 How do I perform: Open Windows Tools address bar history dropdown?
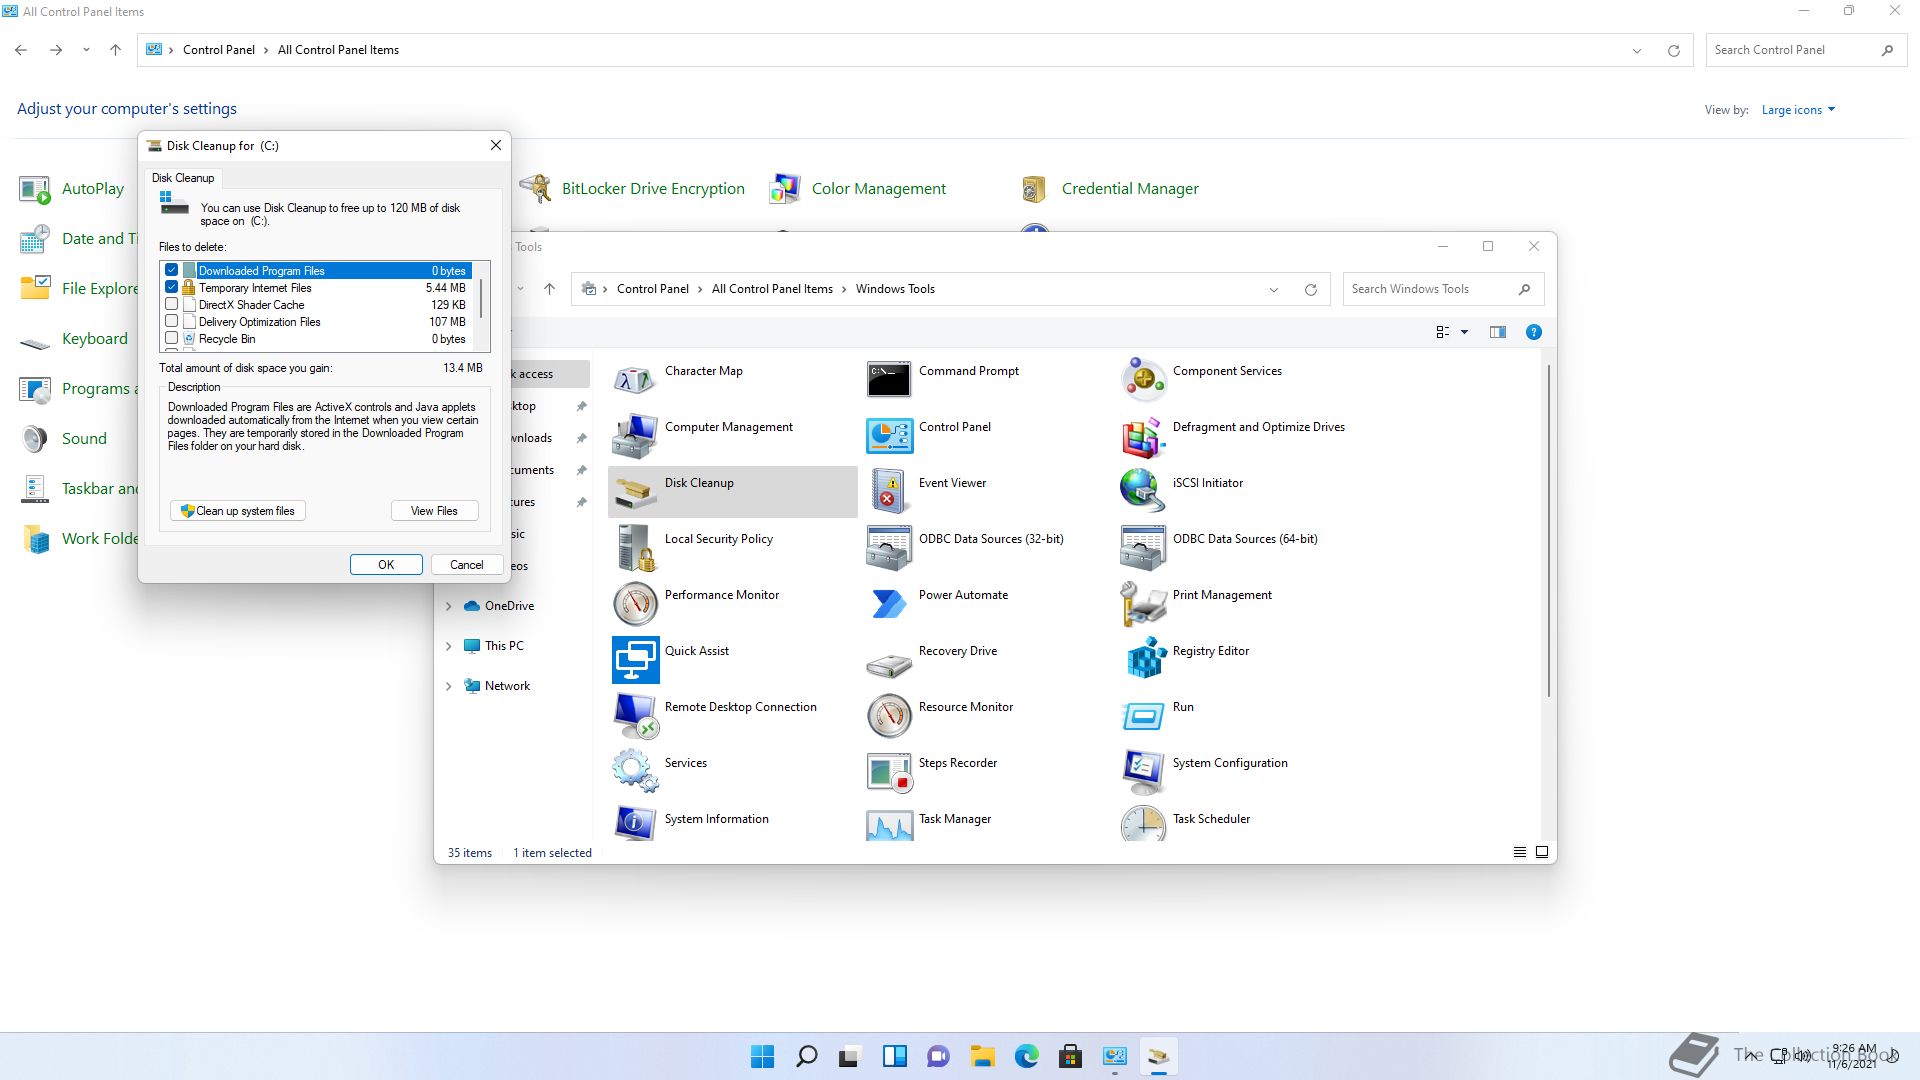1274,290
